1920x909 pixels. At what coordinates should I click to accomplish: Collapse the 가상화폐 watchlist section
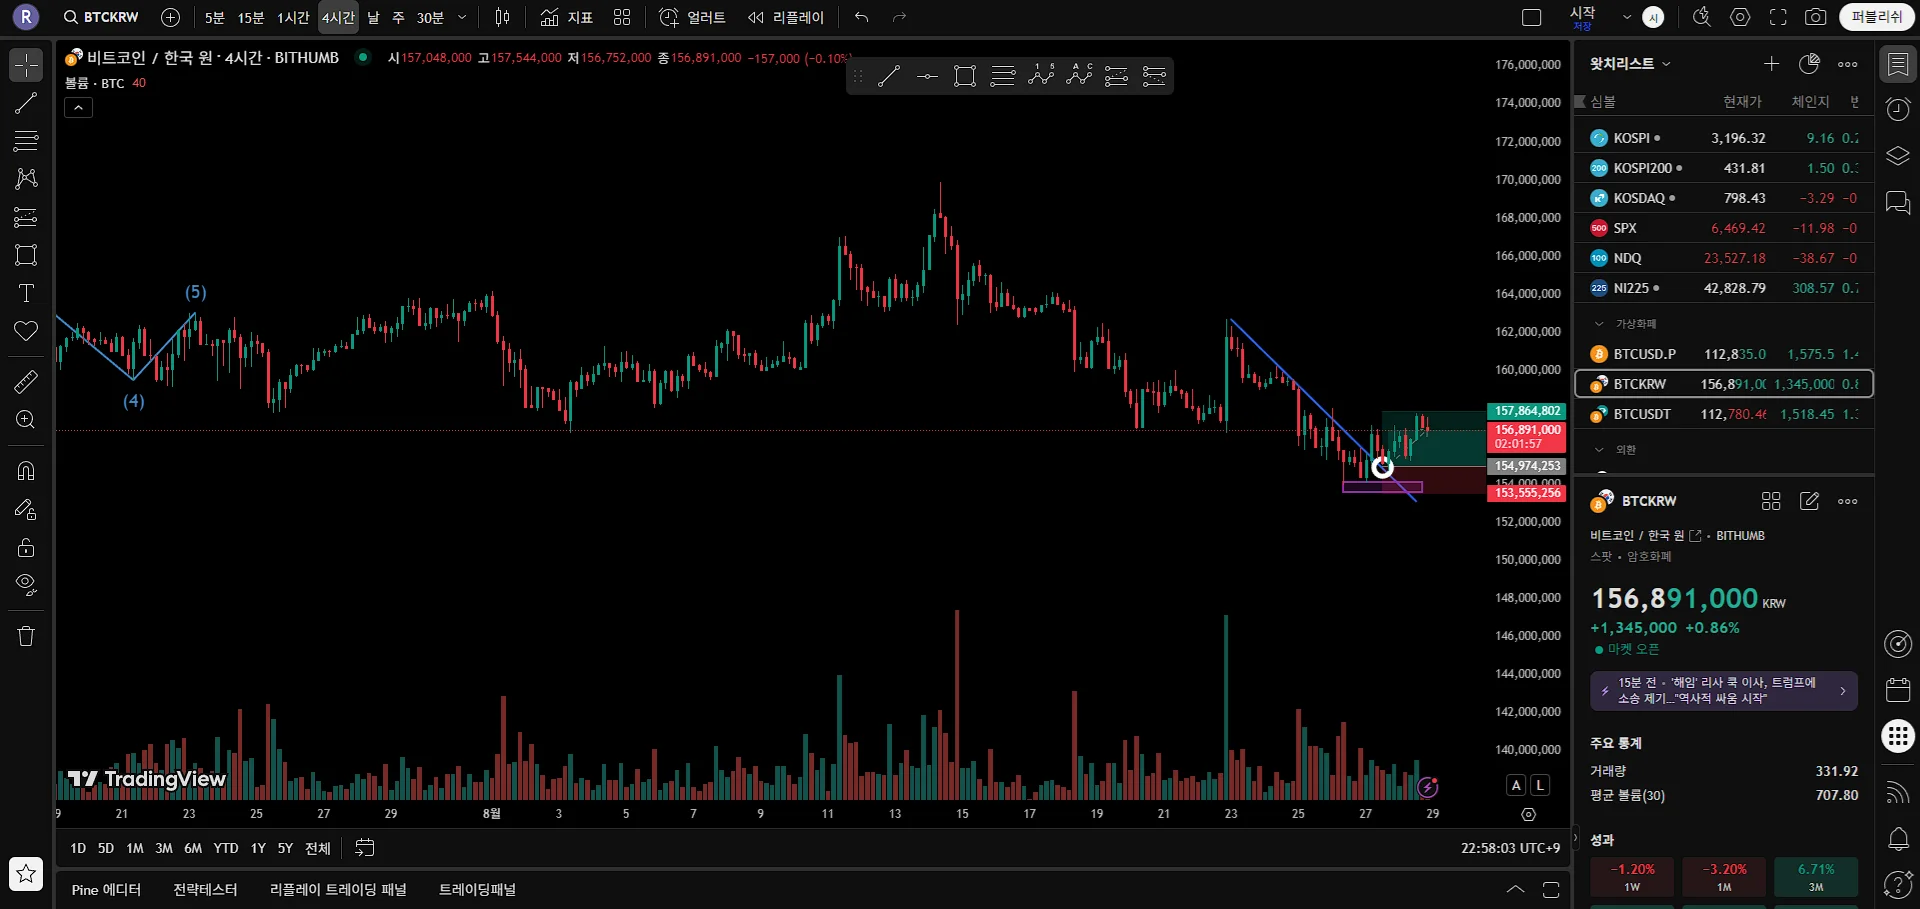coord(1599,324)
